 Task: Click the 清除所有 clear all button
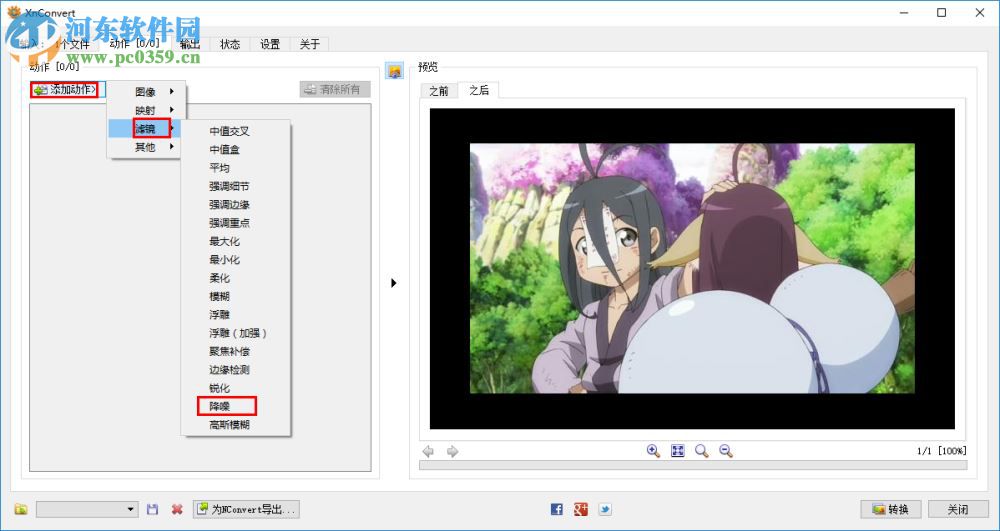point(335,90)
